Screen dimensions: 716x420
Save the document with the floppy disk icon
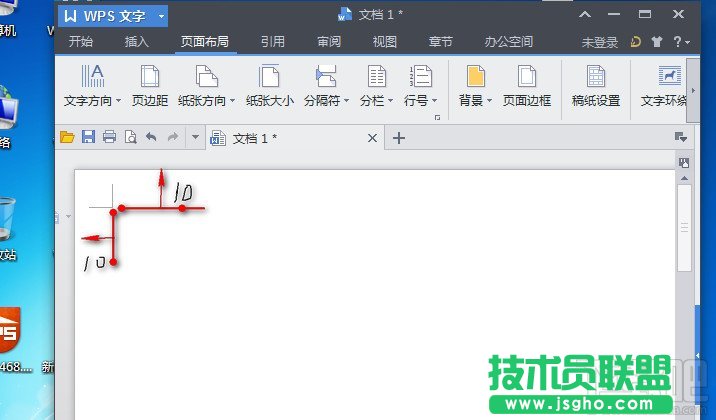pos(89,137)
